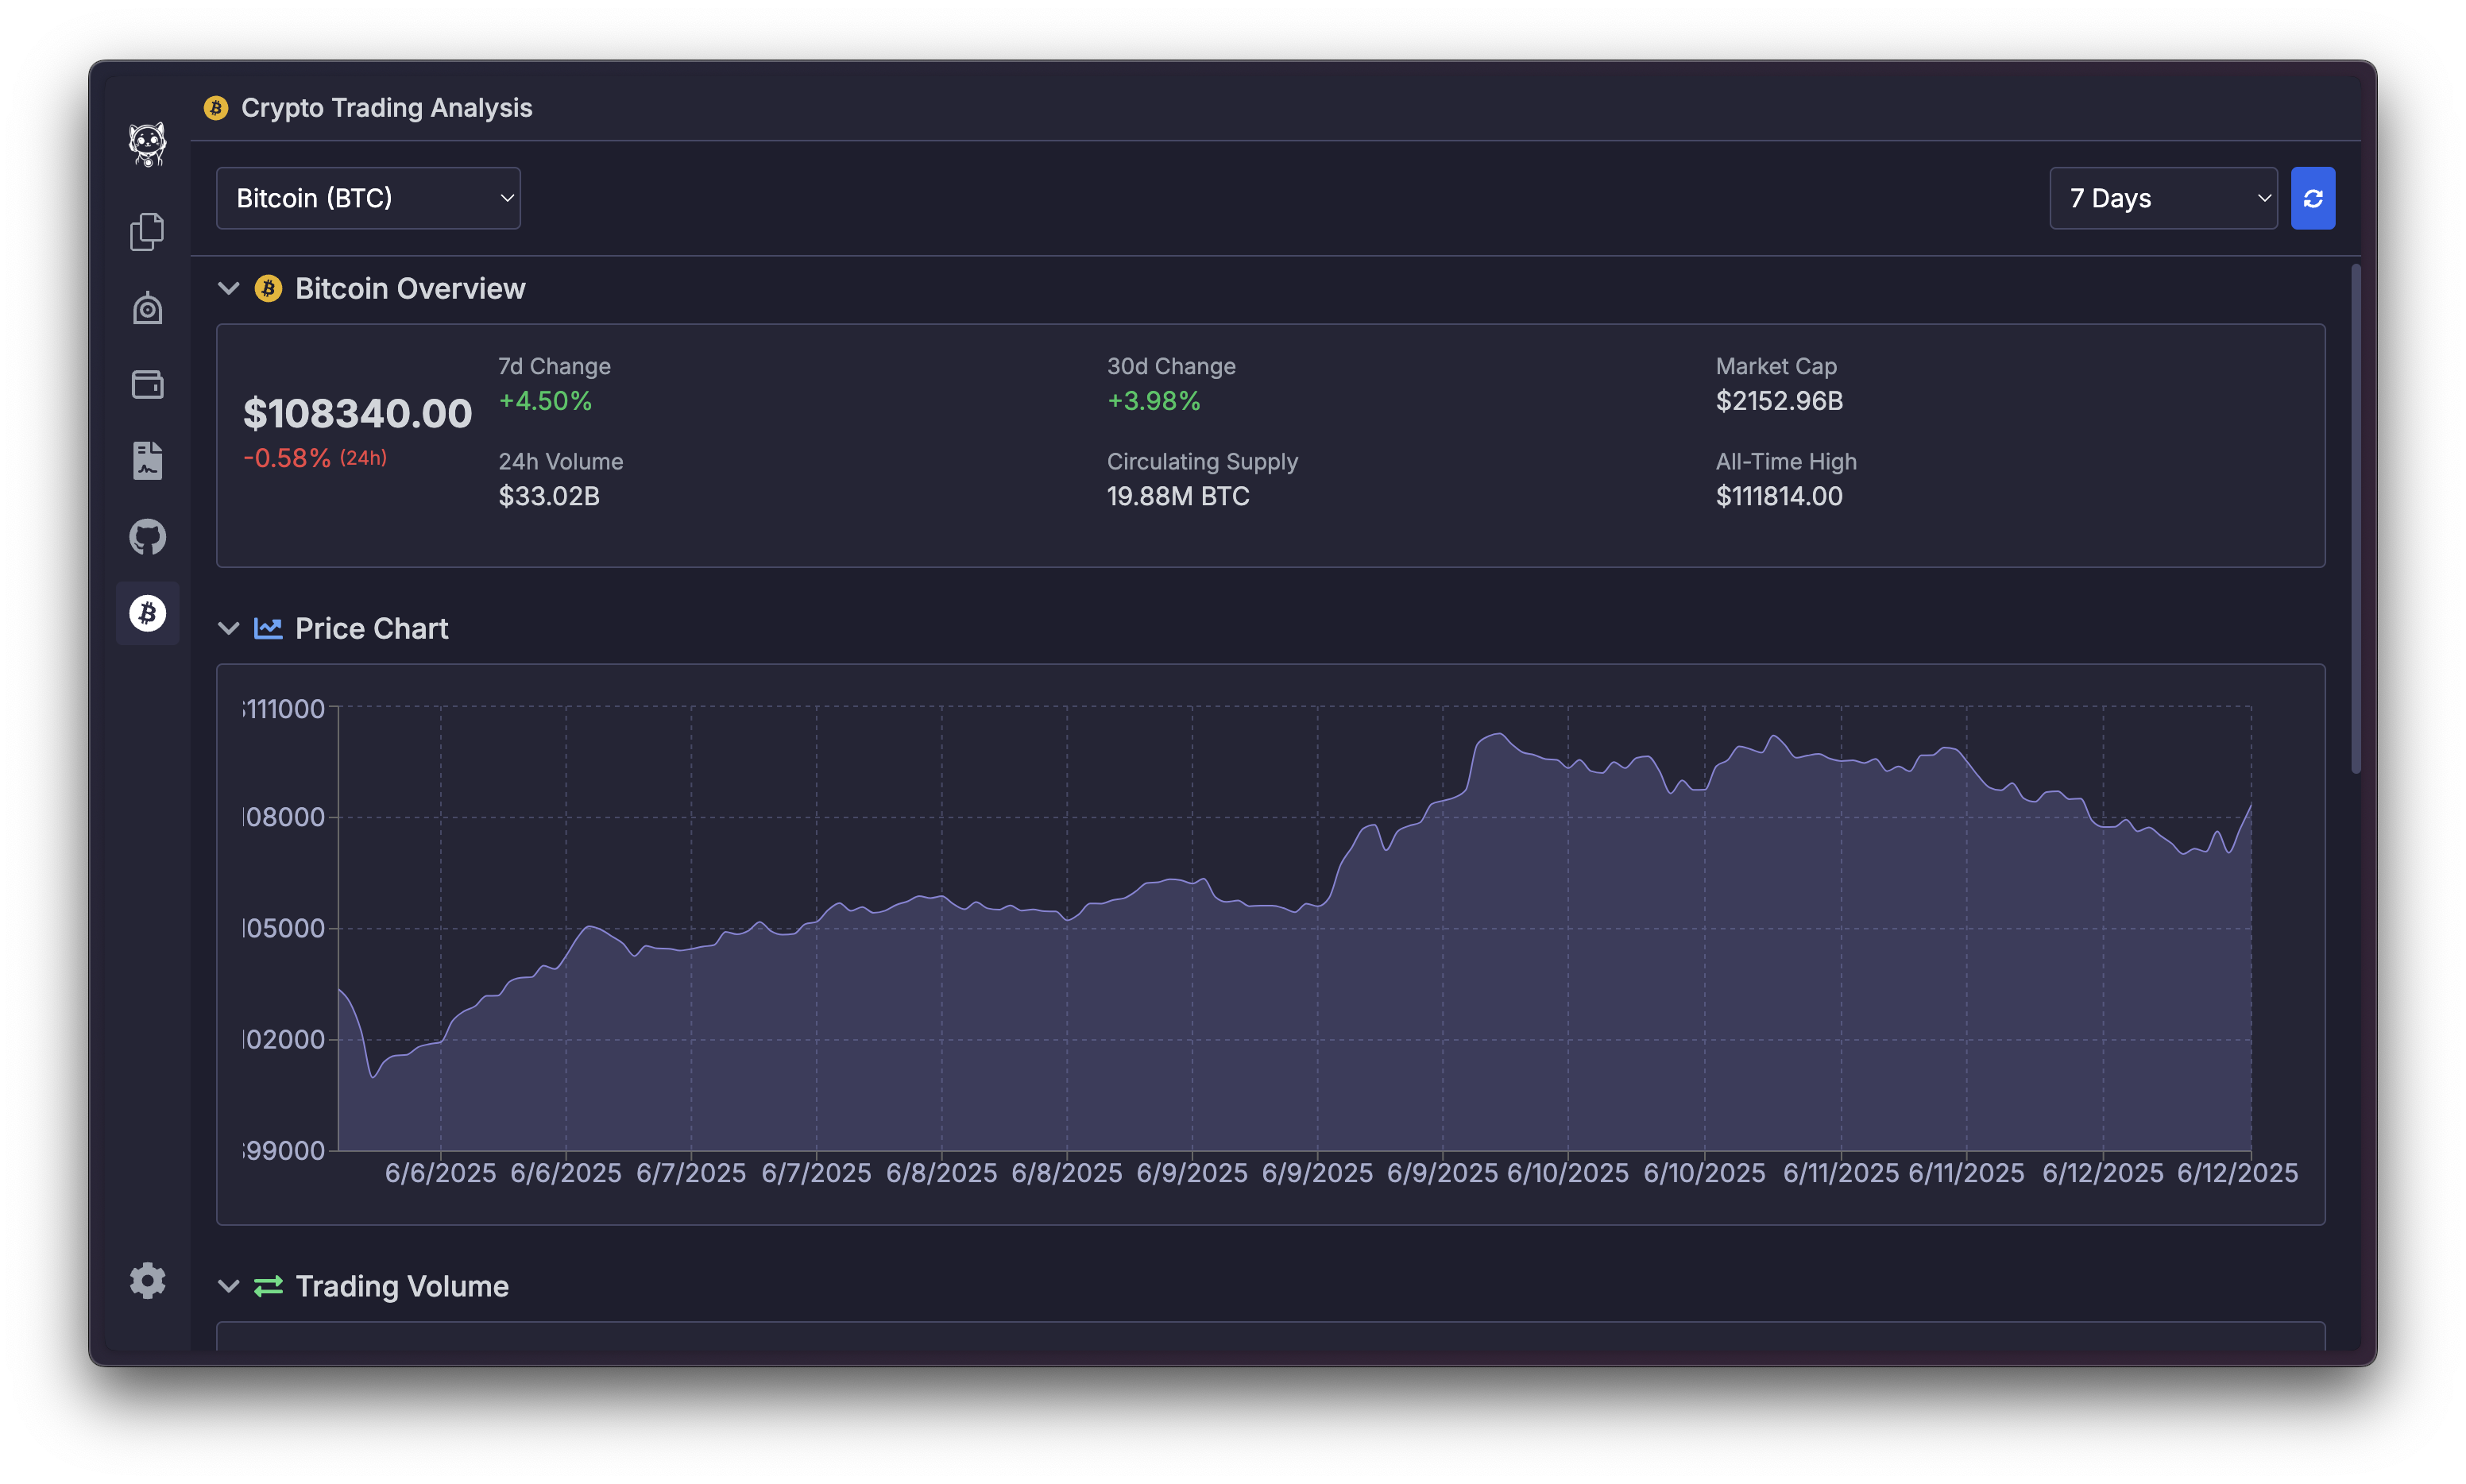Open the GitHub sidebar icon

147,537
